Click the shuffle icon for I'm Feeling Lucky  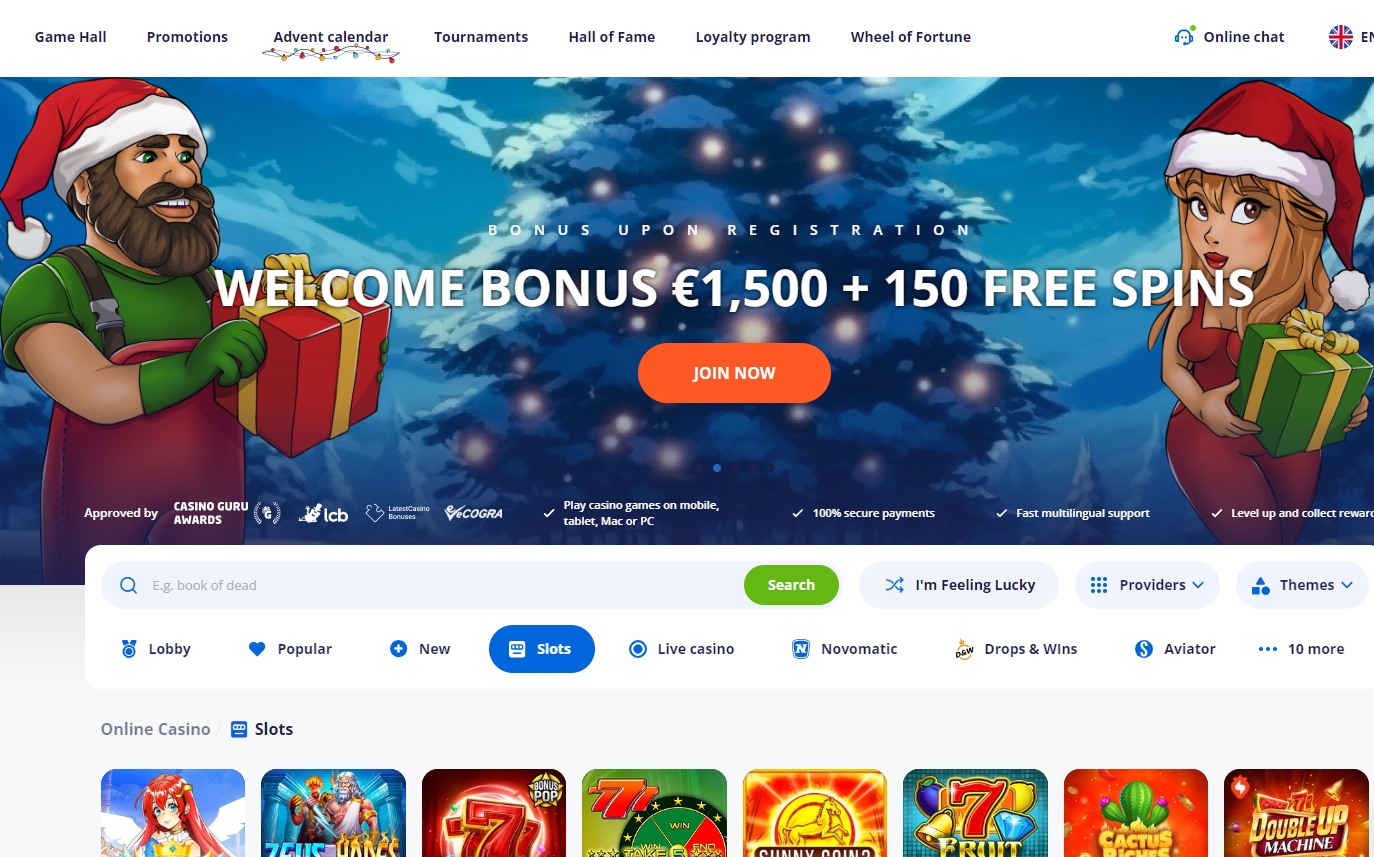(894, 585)
